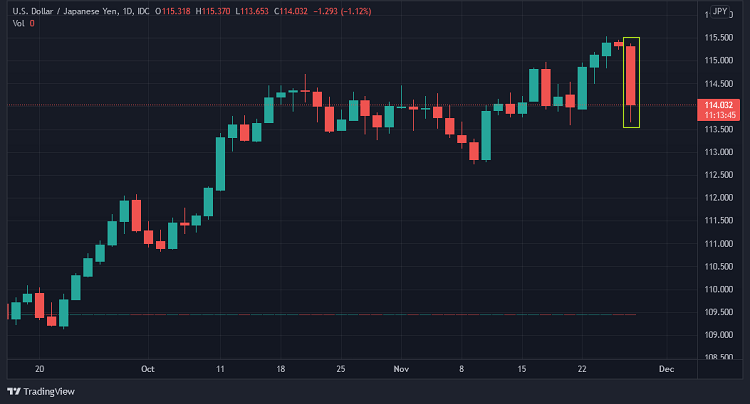Open the JPY currency selector
This screenshot has width=750, height=404.
[719, 13]
